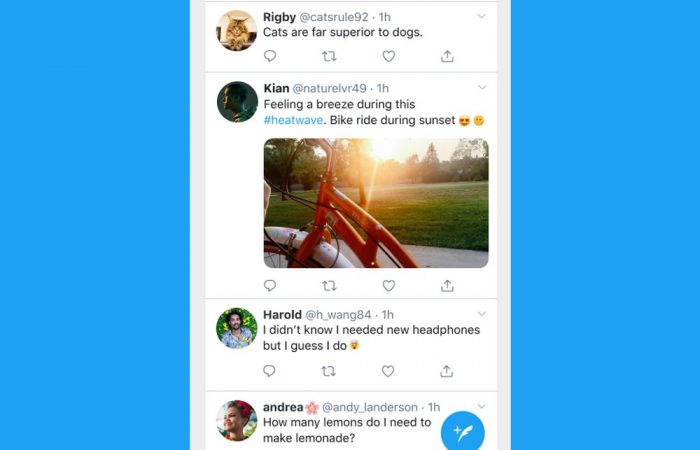Reply to Harold's headphones tweet
This screenshot has height=450, width=700.
point(270,371)
